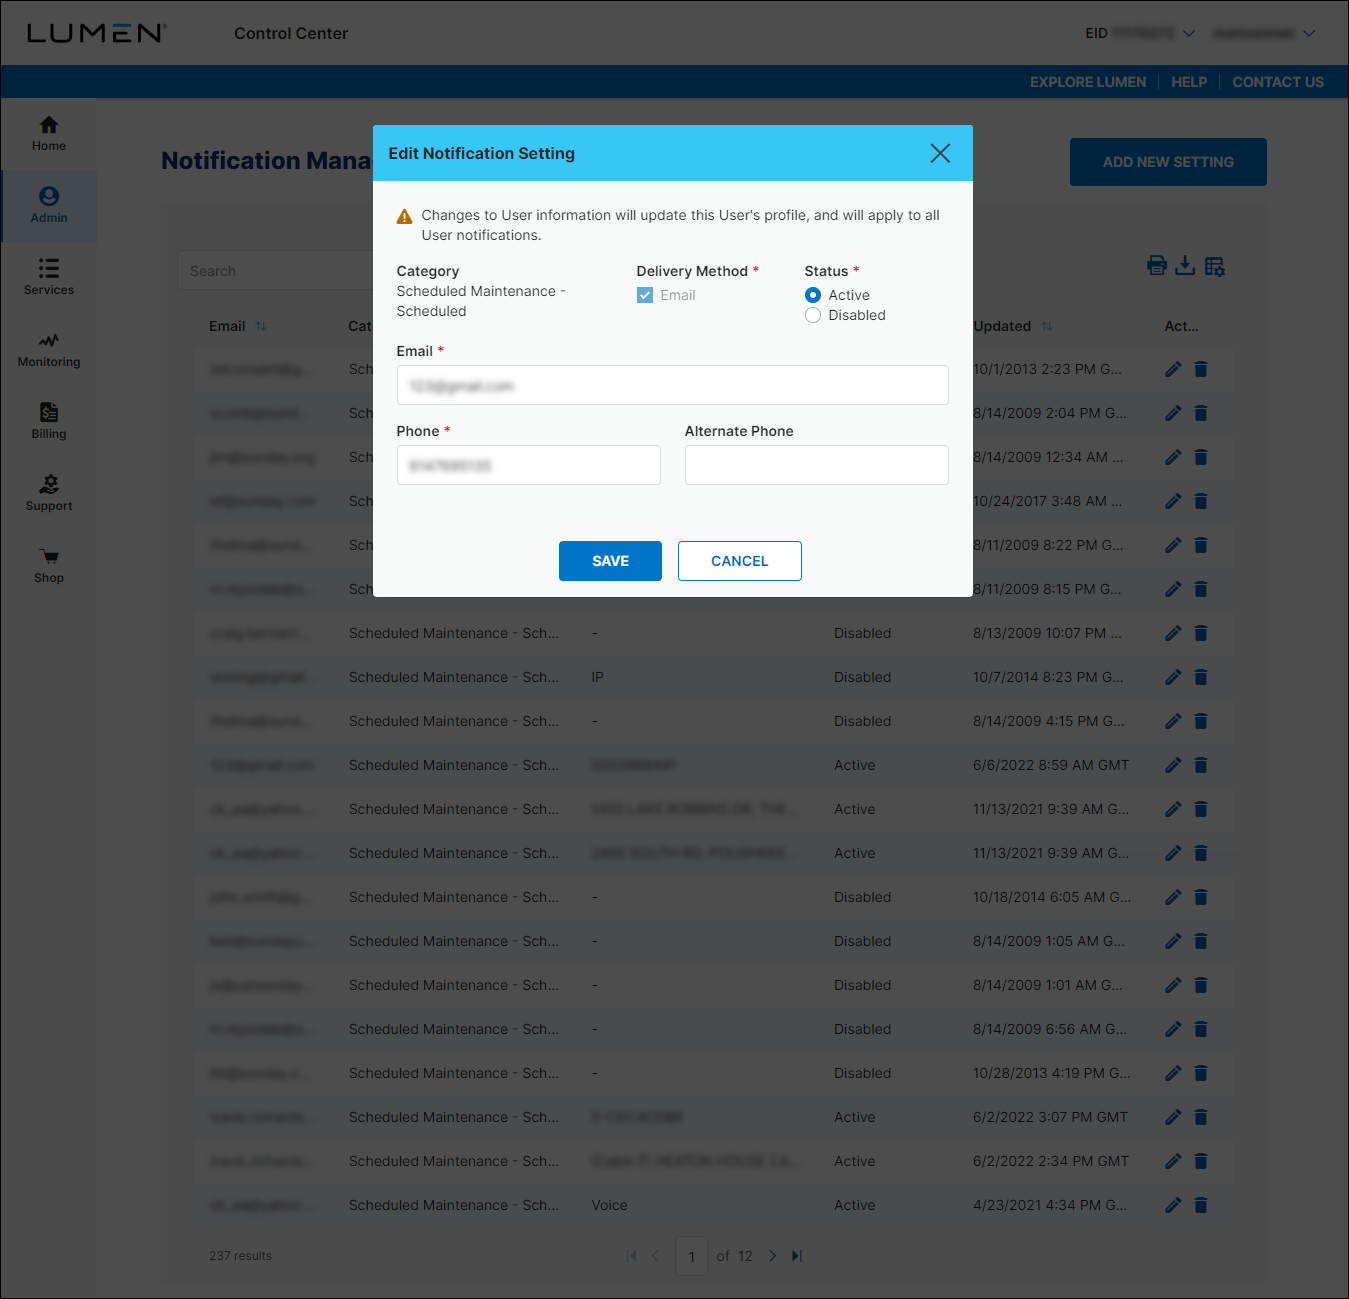Click the Alternate Phone input field
This screenshot has height=1299, width=1349.
[x=816, y=465]
